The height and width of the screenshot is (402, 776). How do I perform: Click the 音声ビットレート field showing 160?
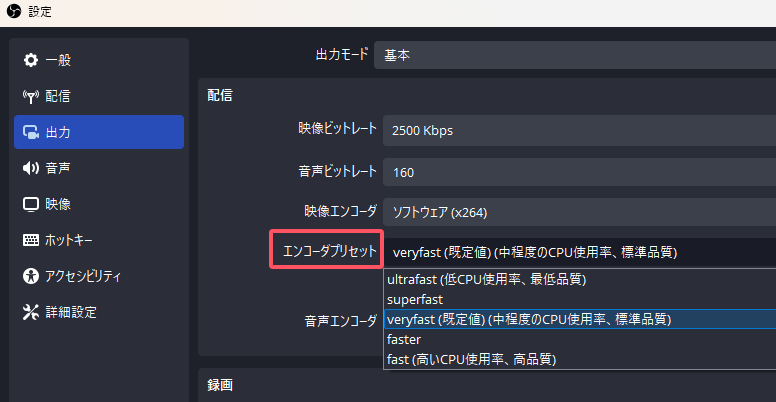point(578,172)
